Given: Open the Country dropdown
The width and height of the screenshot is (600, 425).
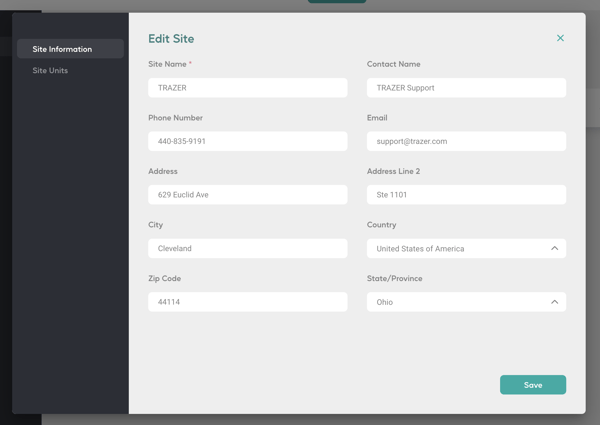Looking at the screenshot, I should point(466,248).
